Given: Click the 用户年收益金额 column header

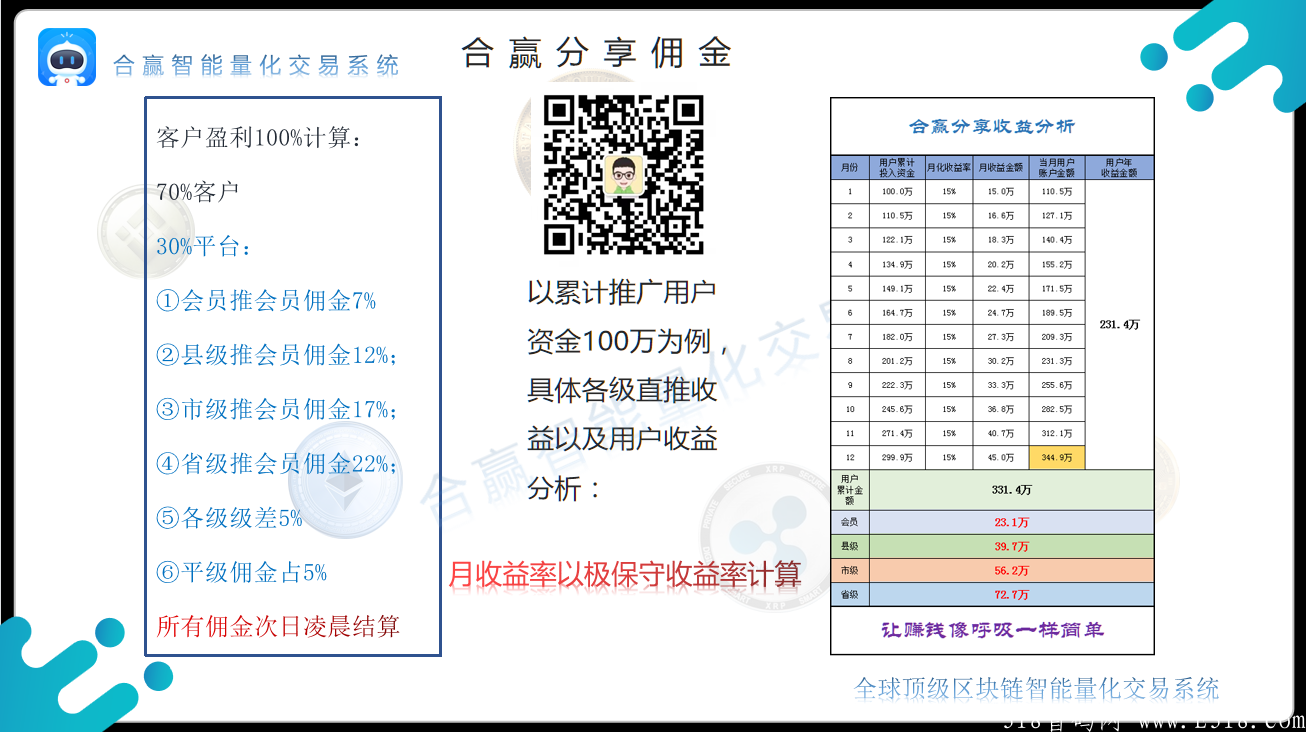Looking at the screenshot, I should coord(1120,167).
